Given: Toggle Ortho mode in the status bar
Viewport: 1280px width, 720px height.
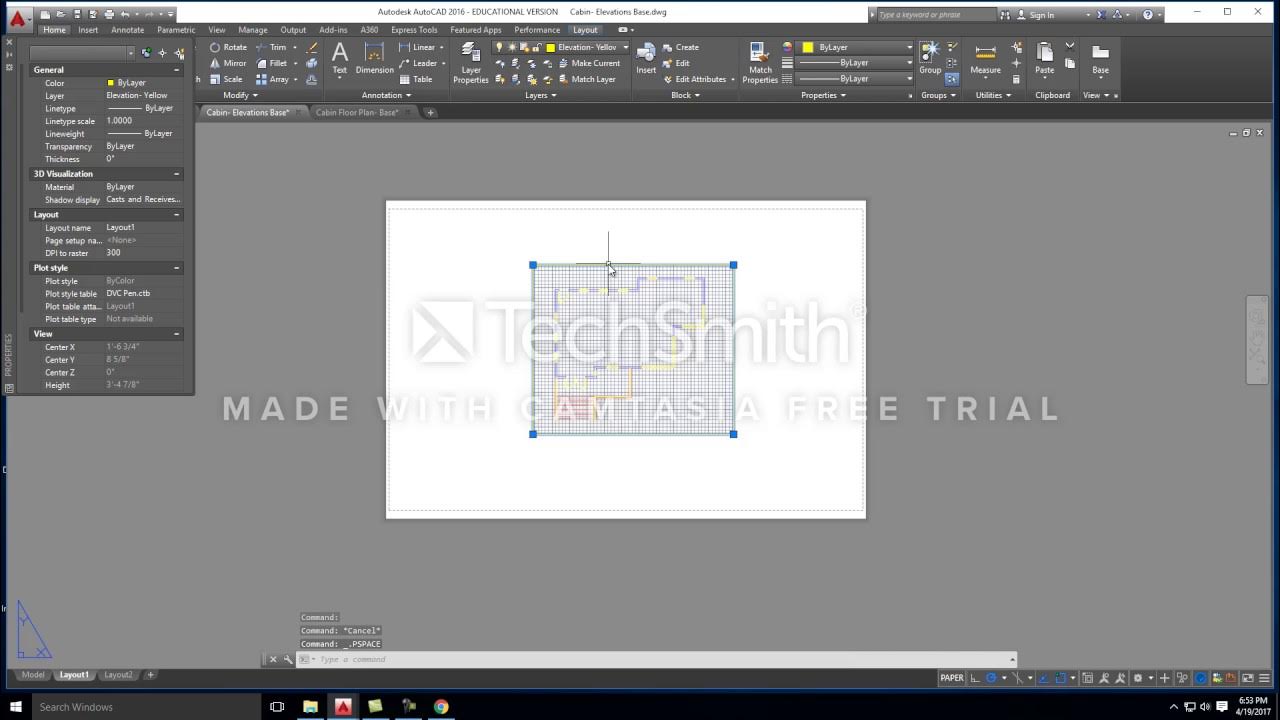Looking at the screenshot, I should click(975, 678).
